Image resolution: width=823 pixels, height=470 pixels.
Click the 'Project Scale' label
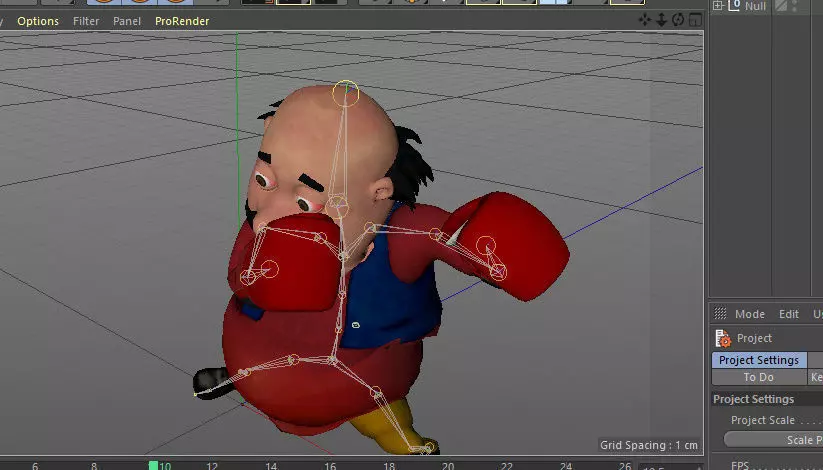pos(763,420)
